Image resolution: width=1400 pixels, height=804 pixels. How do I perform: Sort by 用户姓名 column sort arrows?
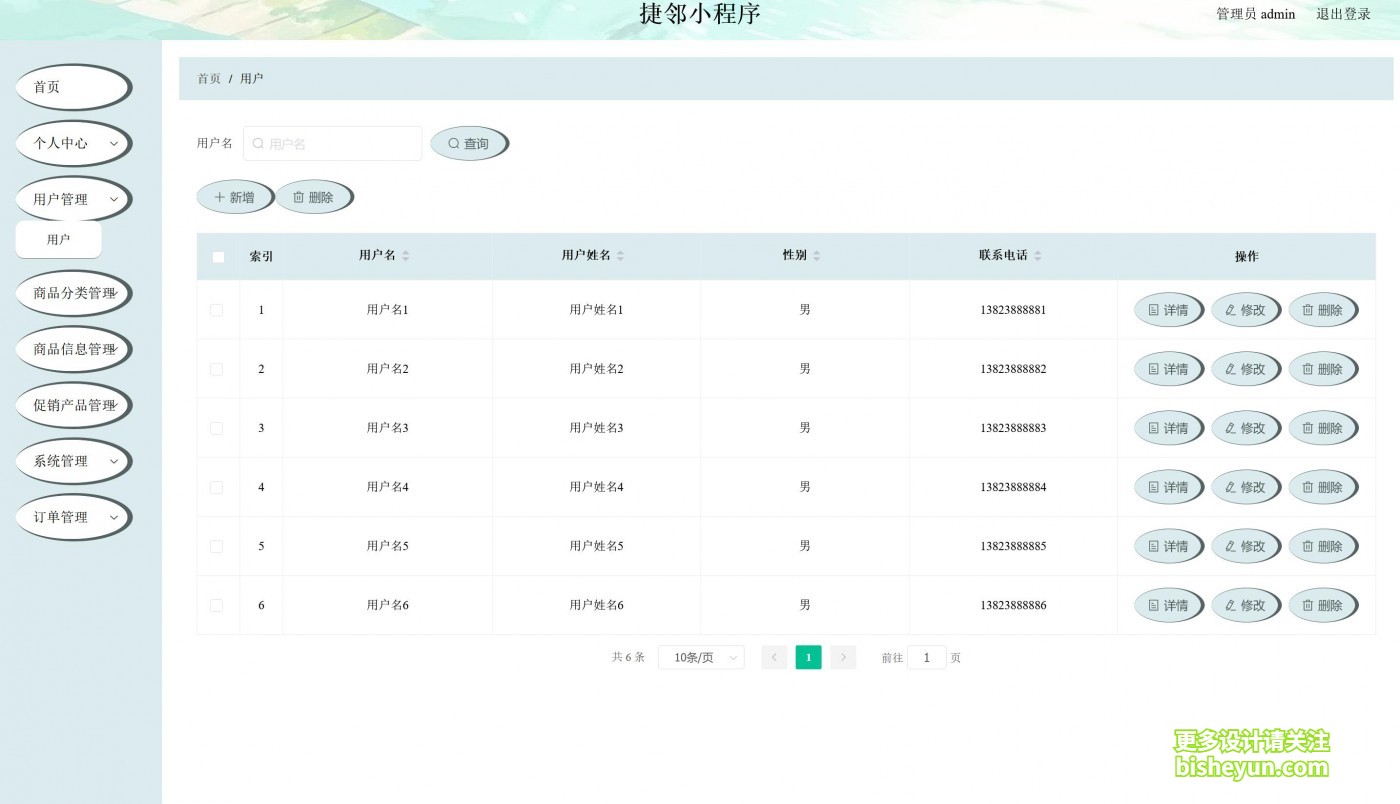pos(620,256)
